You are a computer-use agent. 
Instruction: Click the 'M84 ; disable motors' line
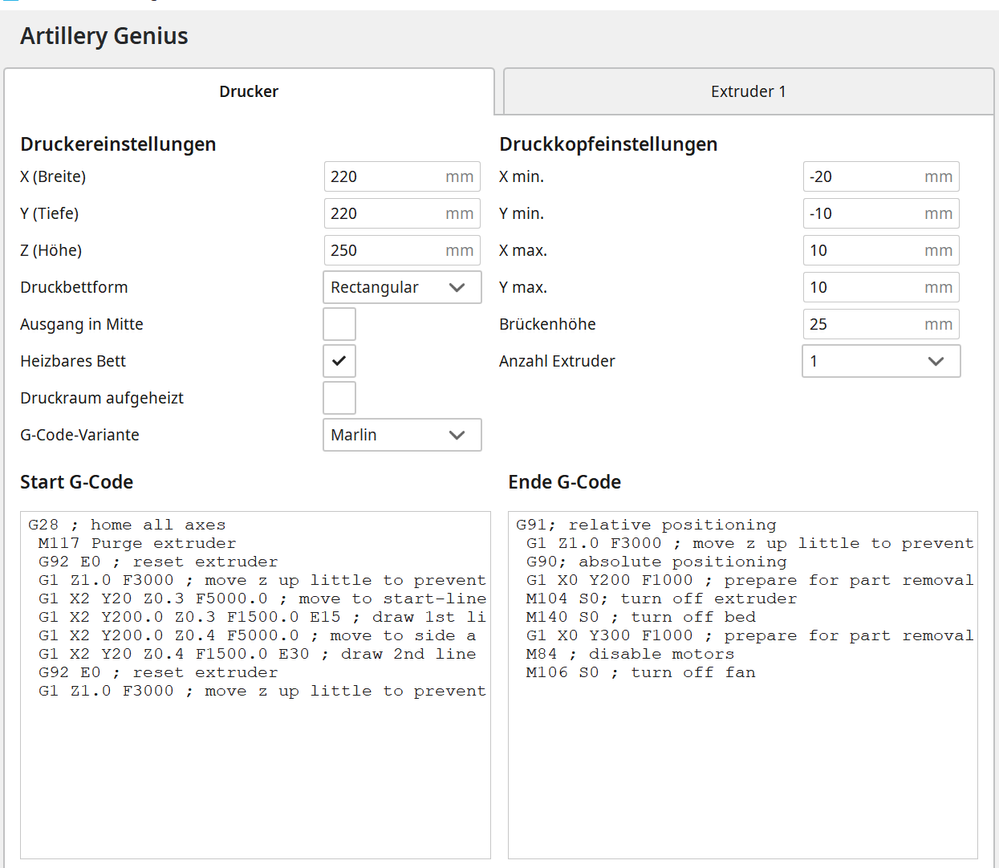(x=630, y=655)
